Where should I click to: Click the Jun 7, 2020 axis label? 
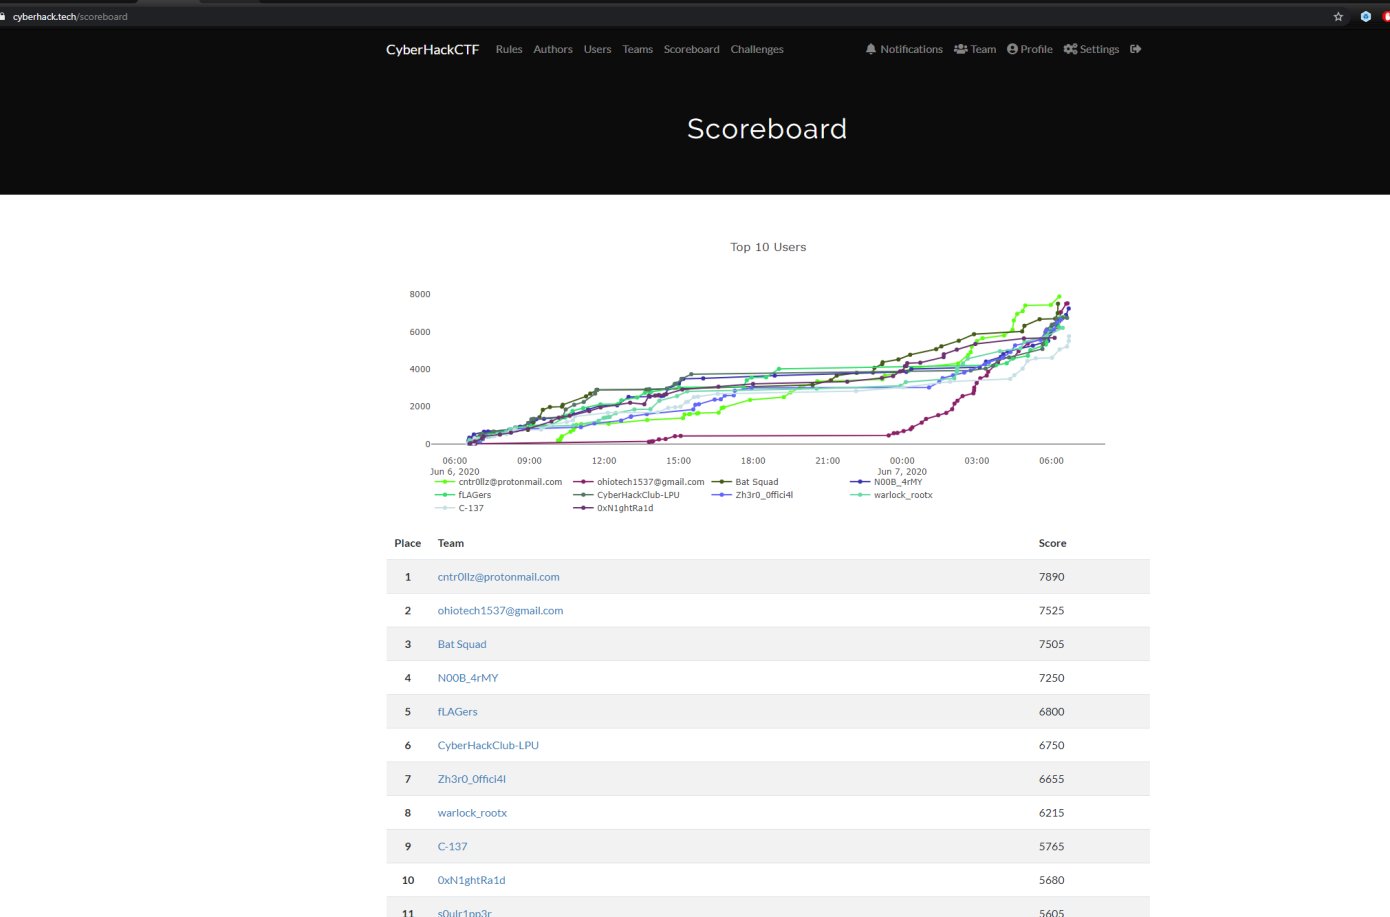pyautogui.click(x=902, y=472)
